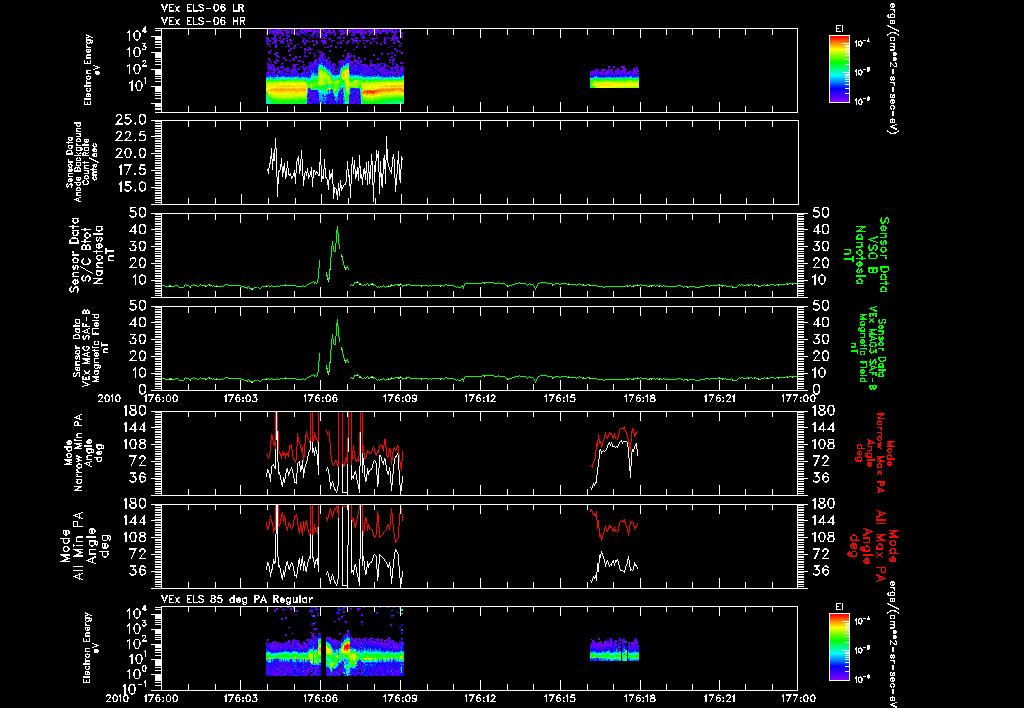The image size is (1024, 708).
Task: Click the "176:09" label under the bottom spectrogram
Action: coord(400,698)
